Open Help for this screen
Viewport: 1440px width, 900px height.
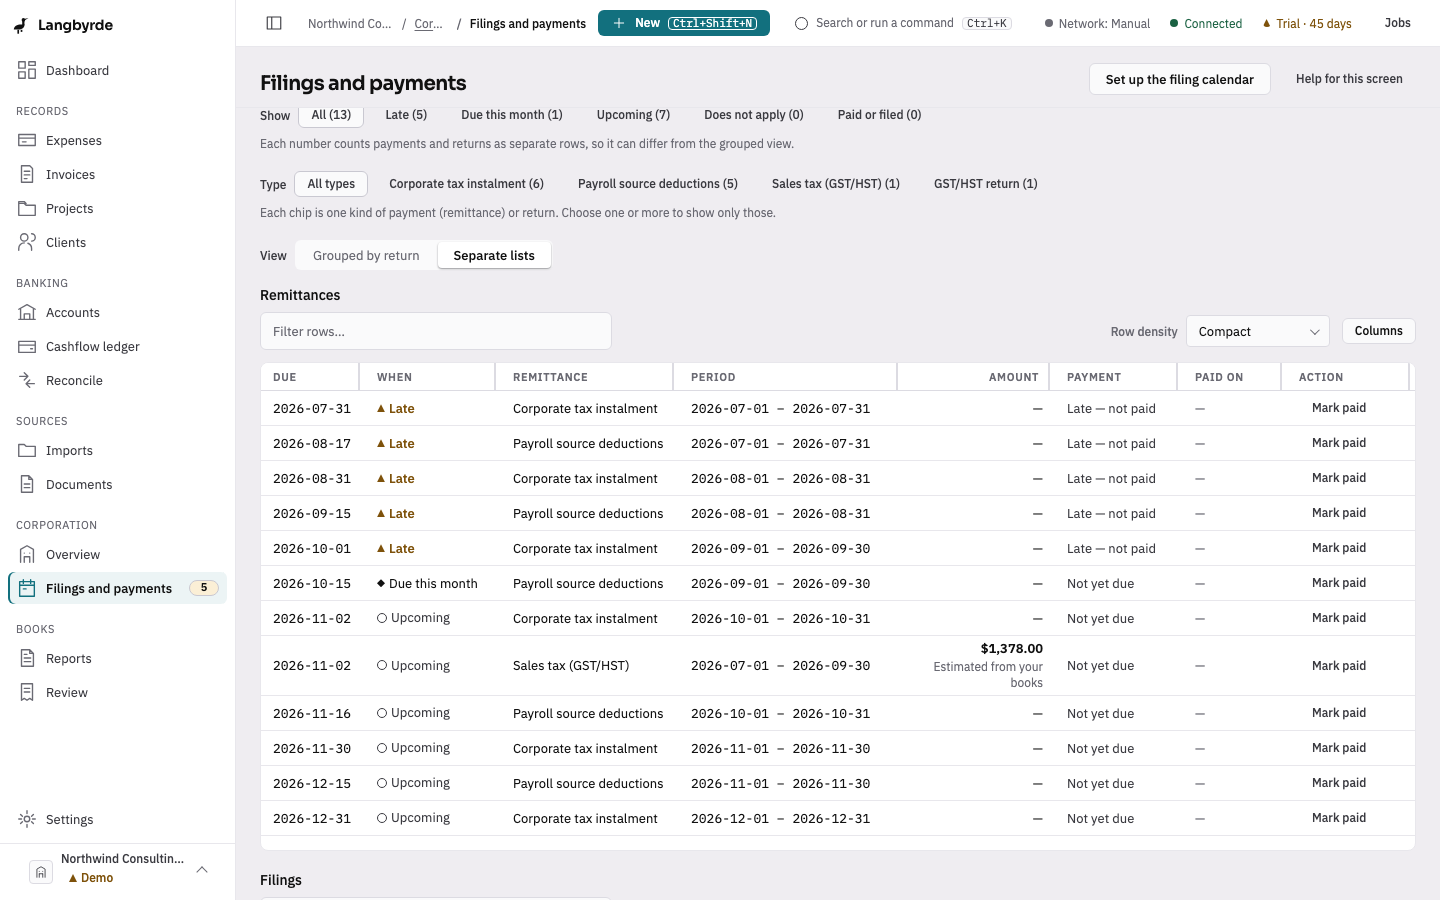(1349, 79)
